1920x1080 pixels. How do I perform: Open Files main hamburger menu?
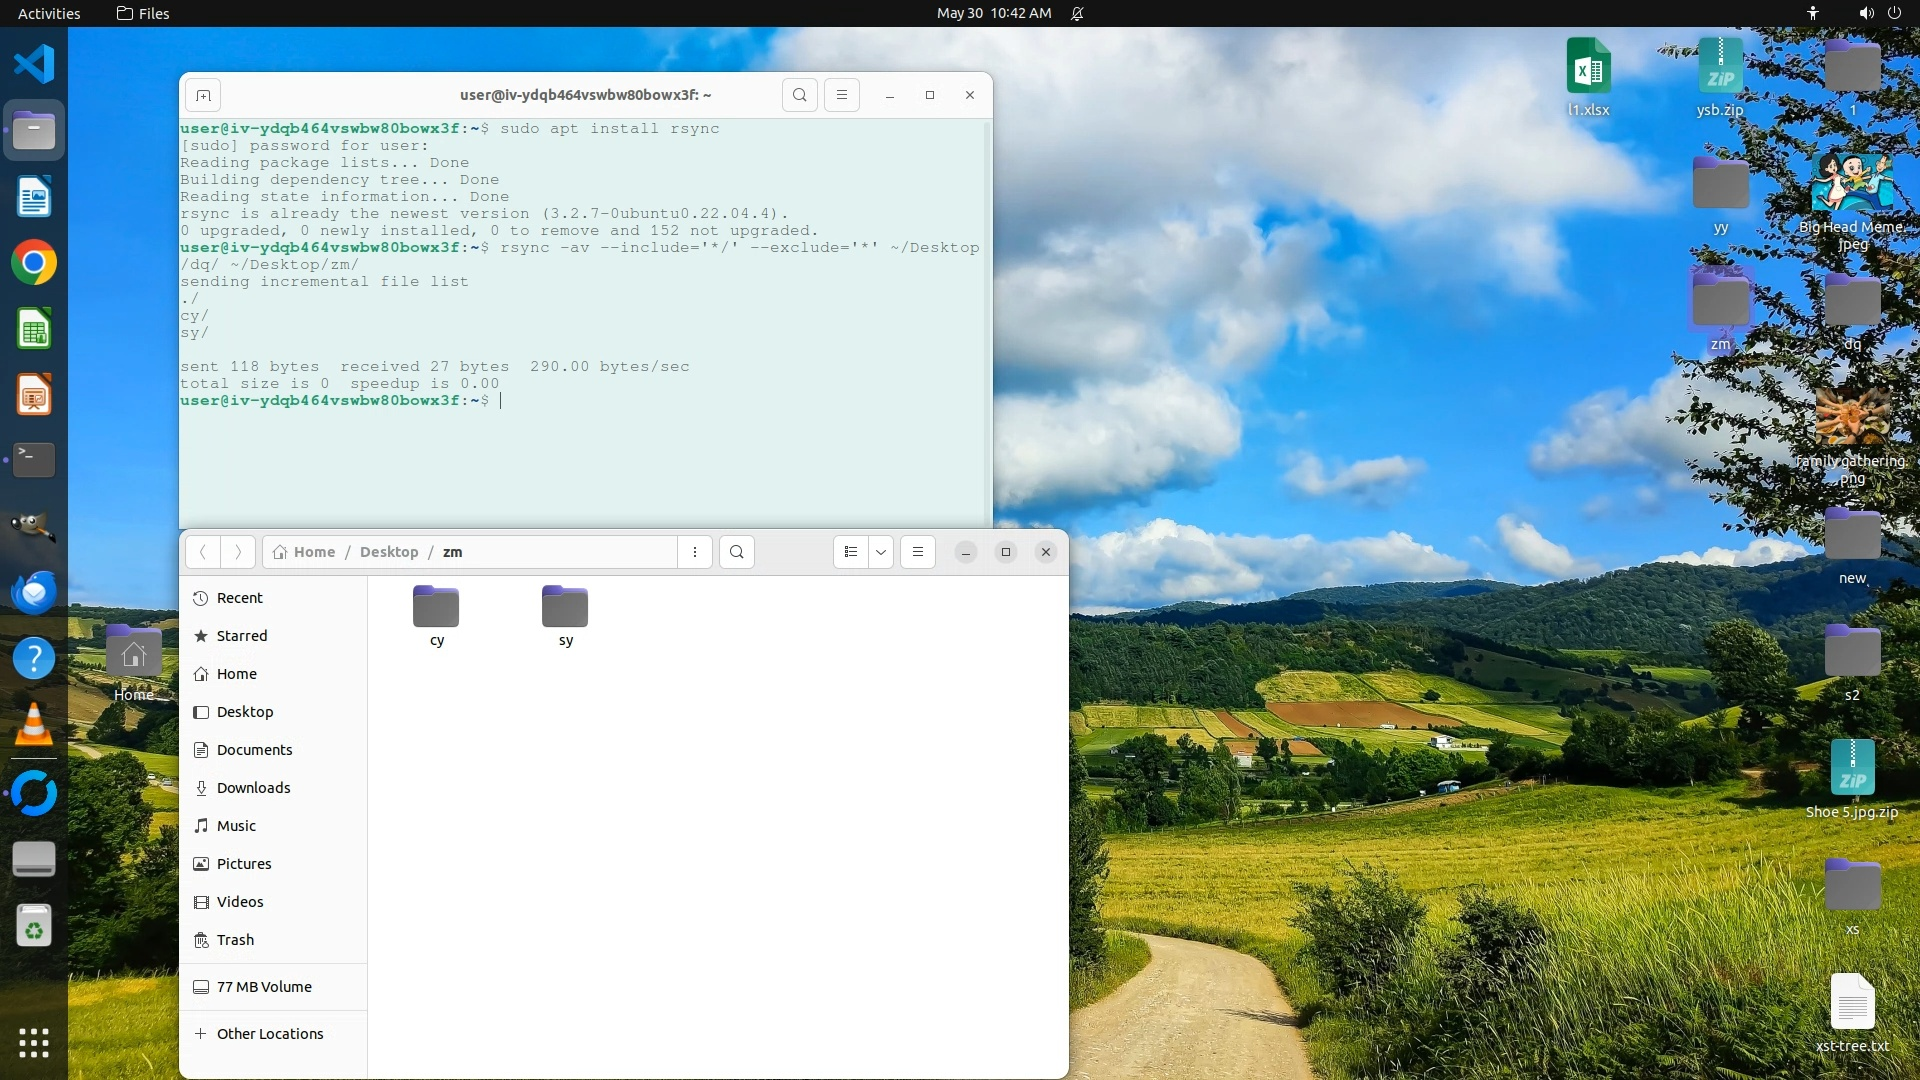click(x=917, y=552)
